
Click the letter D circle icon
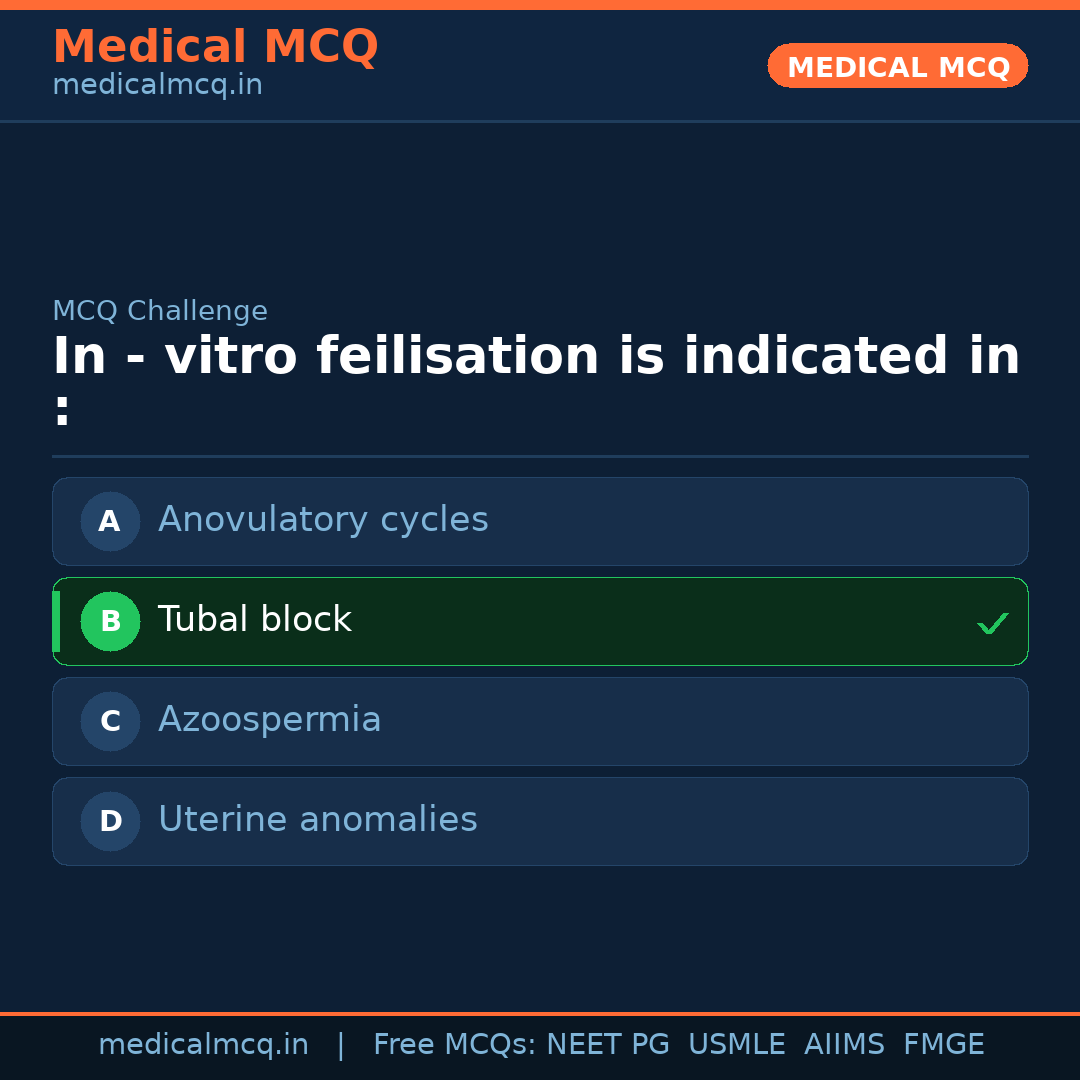(110, 821)
